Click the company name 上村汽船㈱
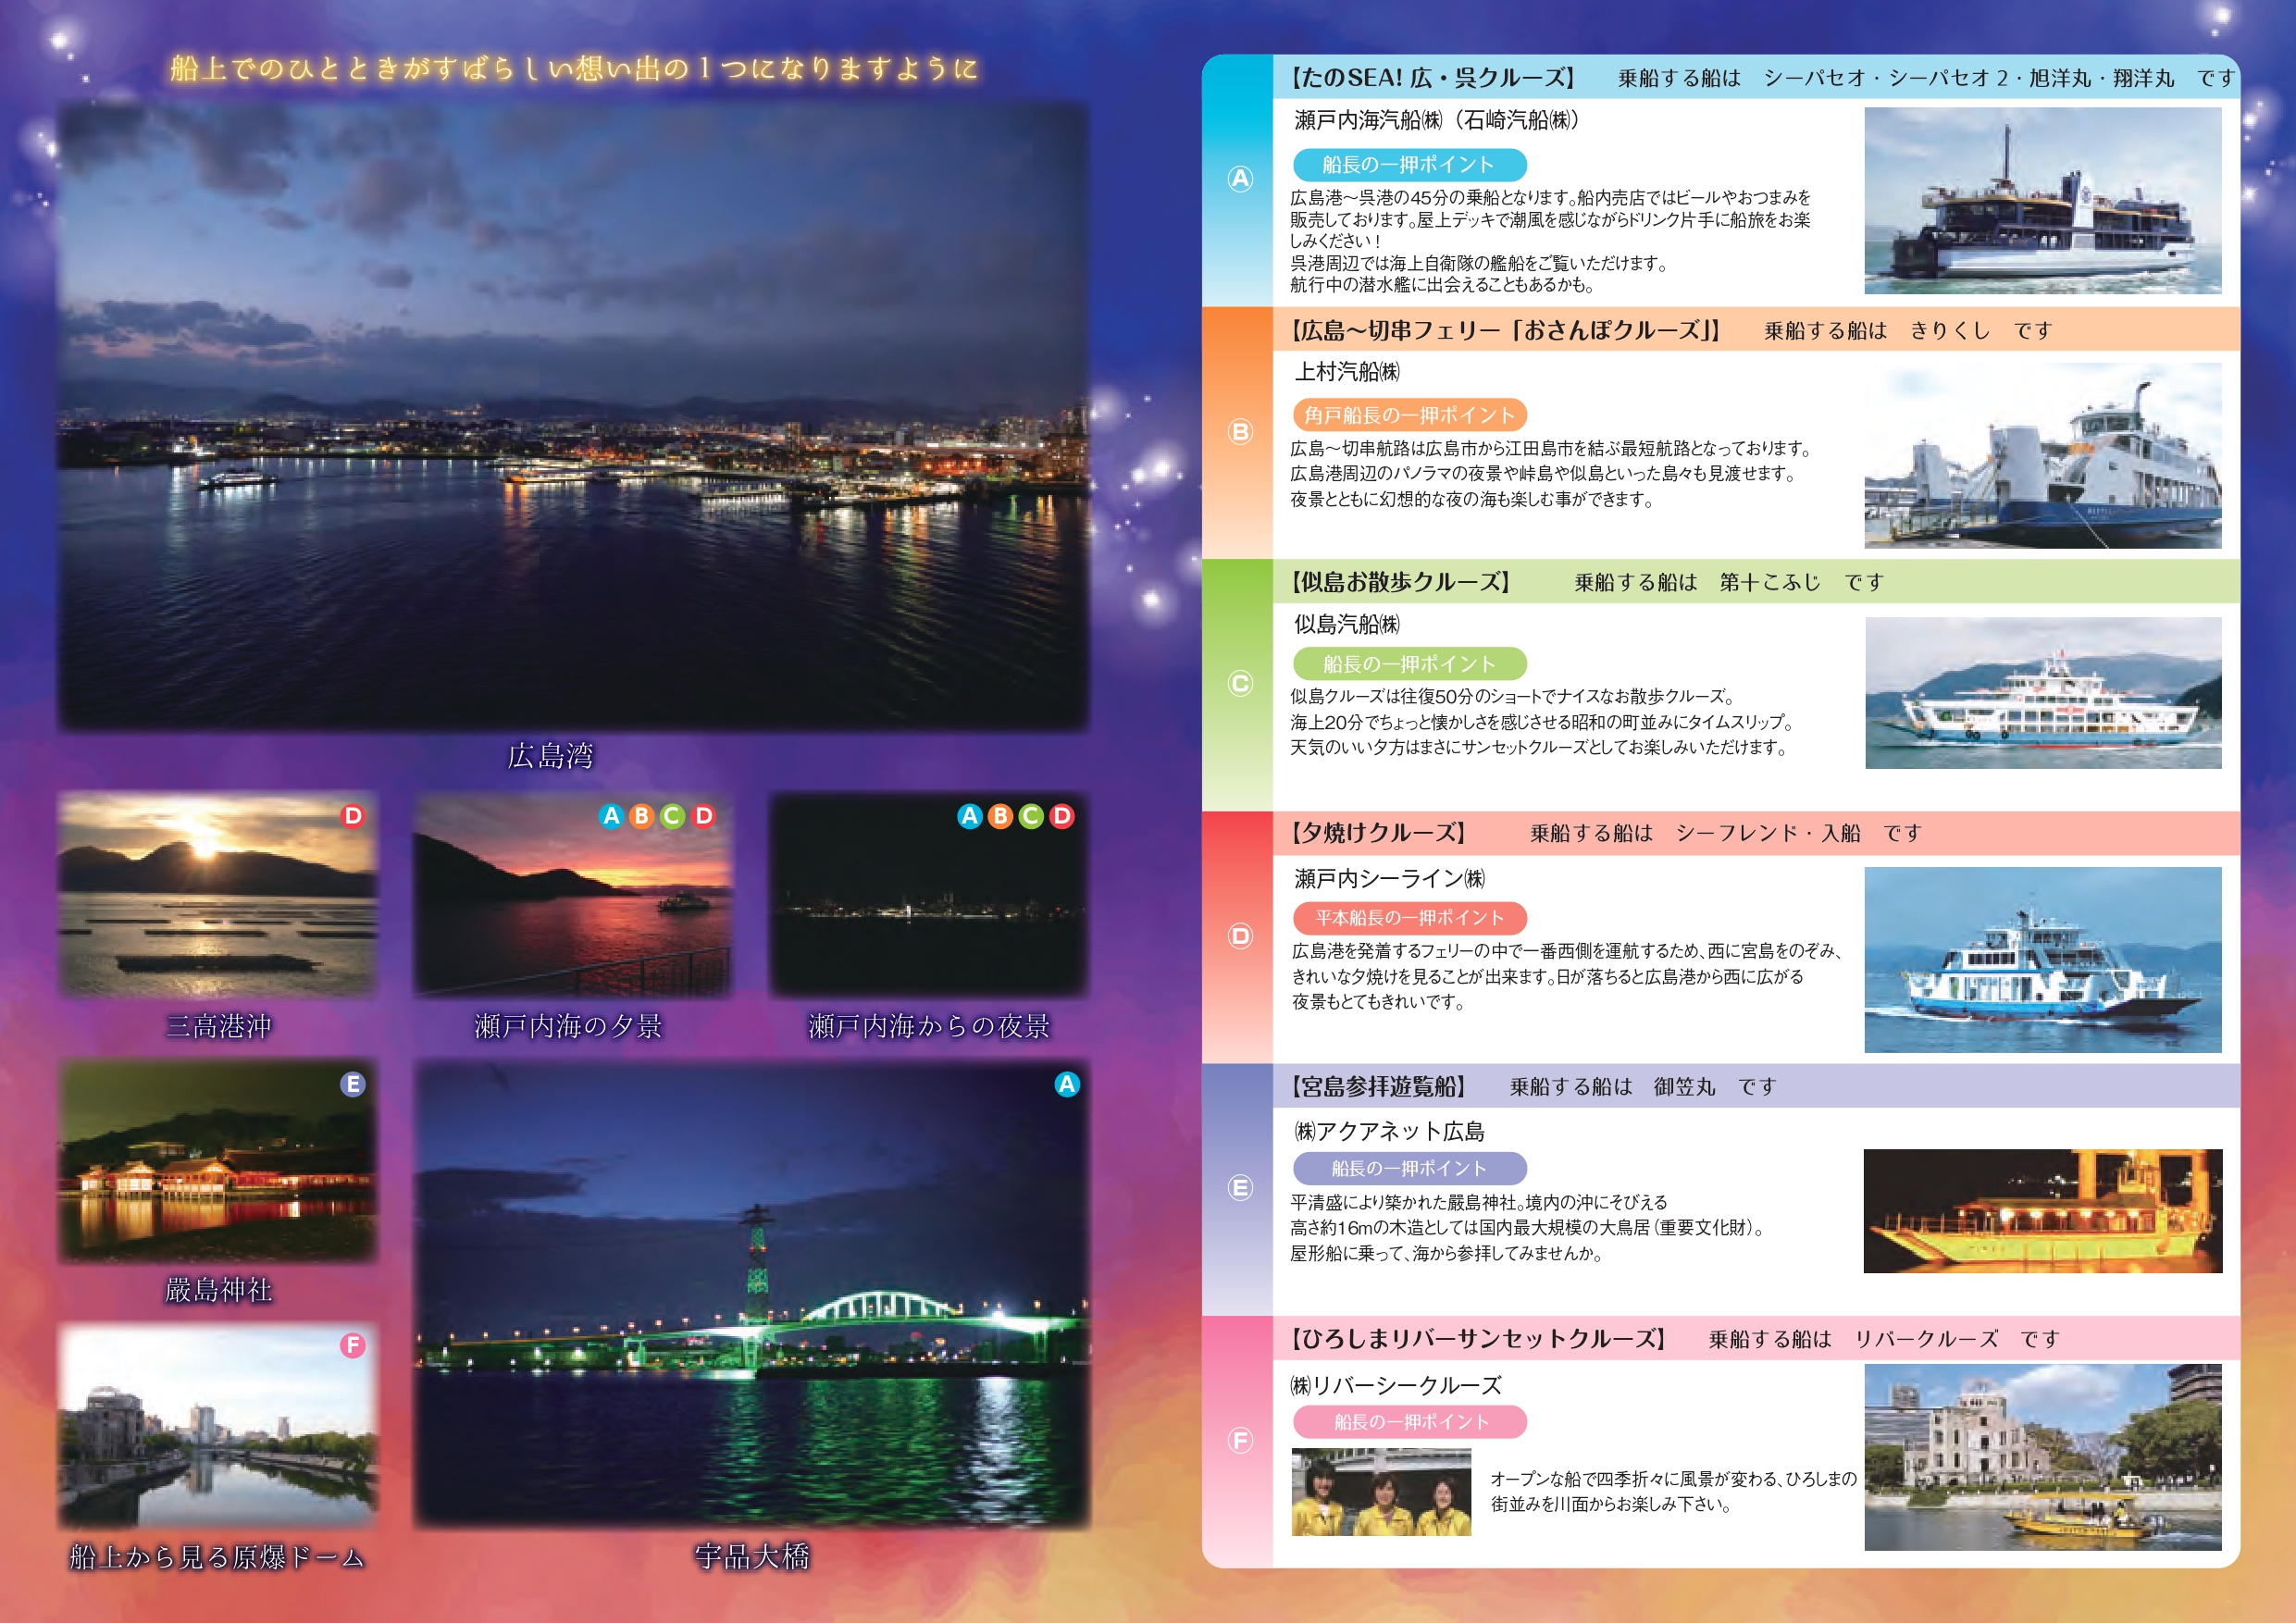The height and width of the screenshot is (1623, 2296). [x=1347, y=372]
